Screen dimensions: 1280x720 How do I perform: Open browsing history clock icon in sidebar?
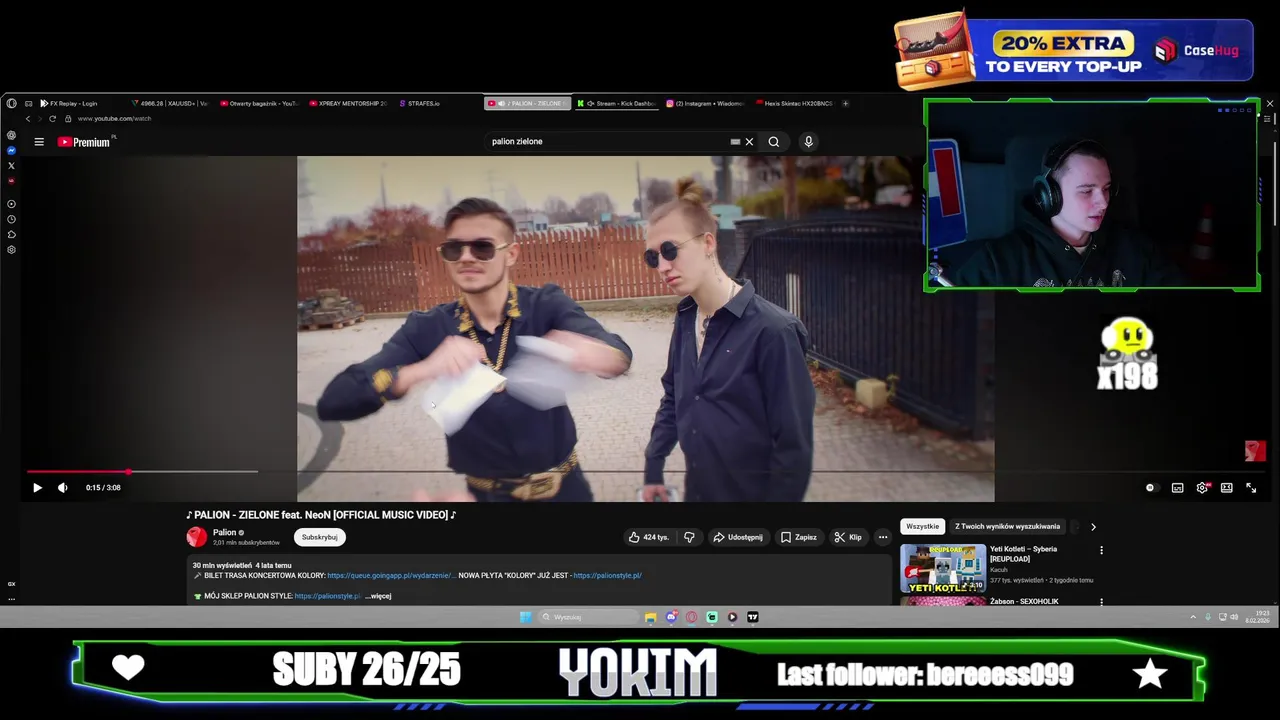11,219
